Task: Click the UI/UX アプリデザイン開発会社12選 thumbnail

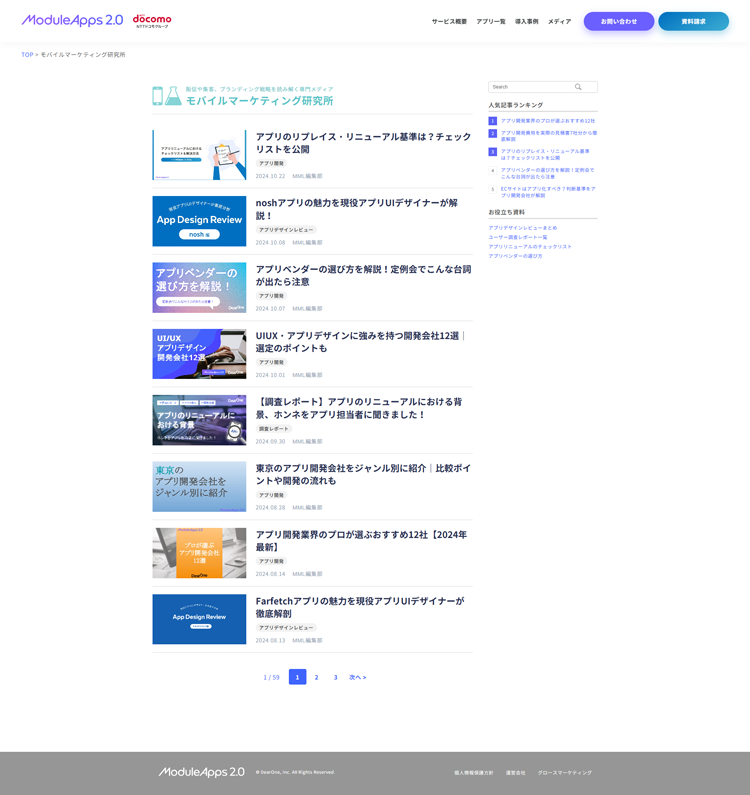Action: pyautogui.click(x=199, y=354)
